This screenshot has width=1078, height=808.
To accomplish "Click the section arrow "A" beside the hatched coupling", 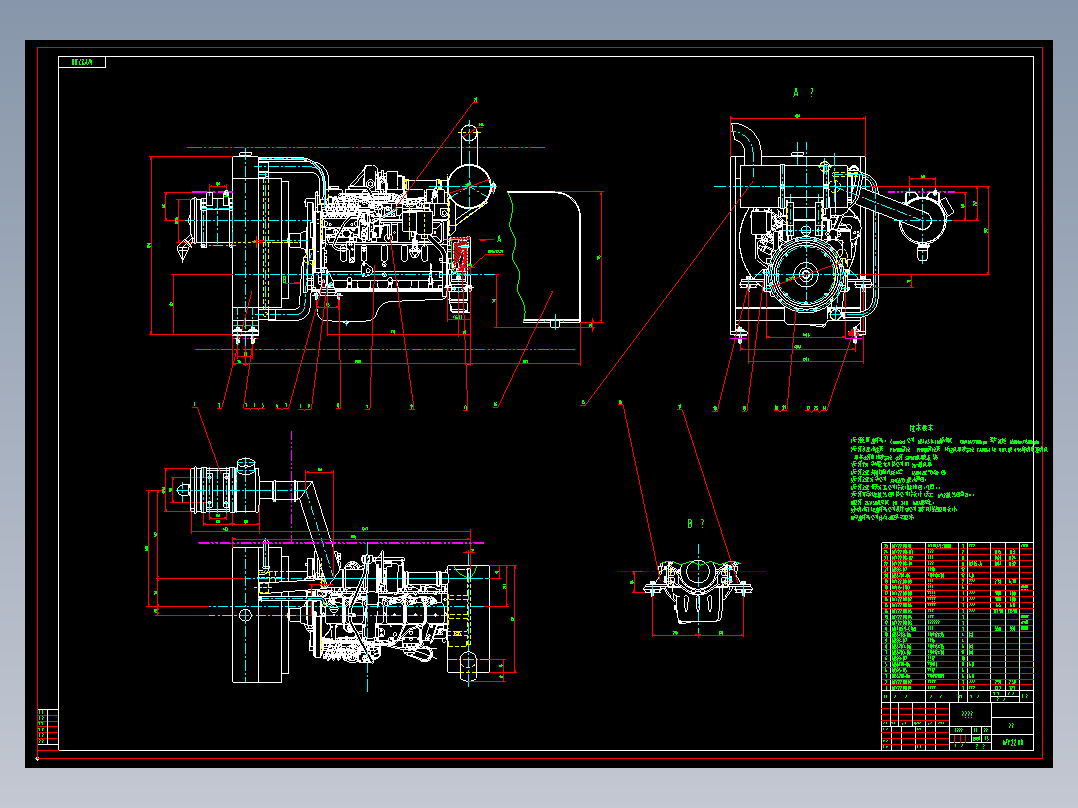I will 499,239.
